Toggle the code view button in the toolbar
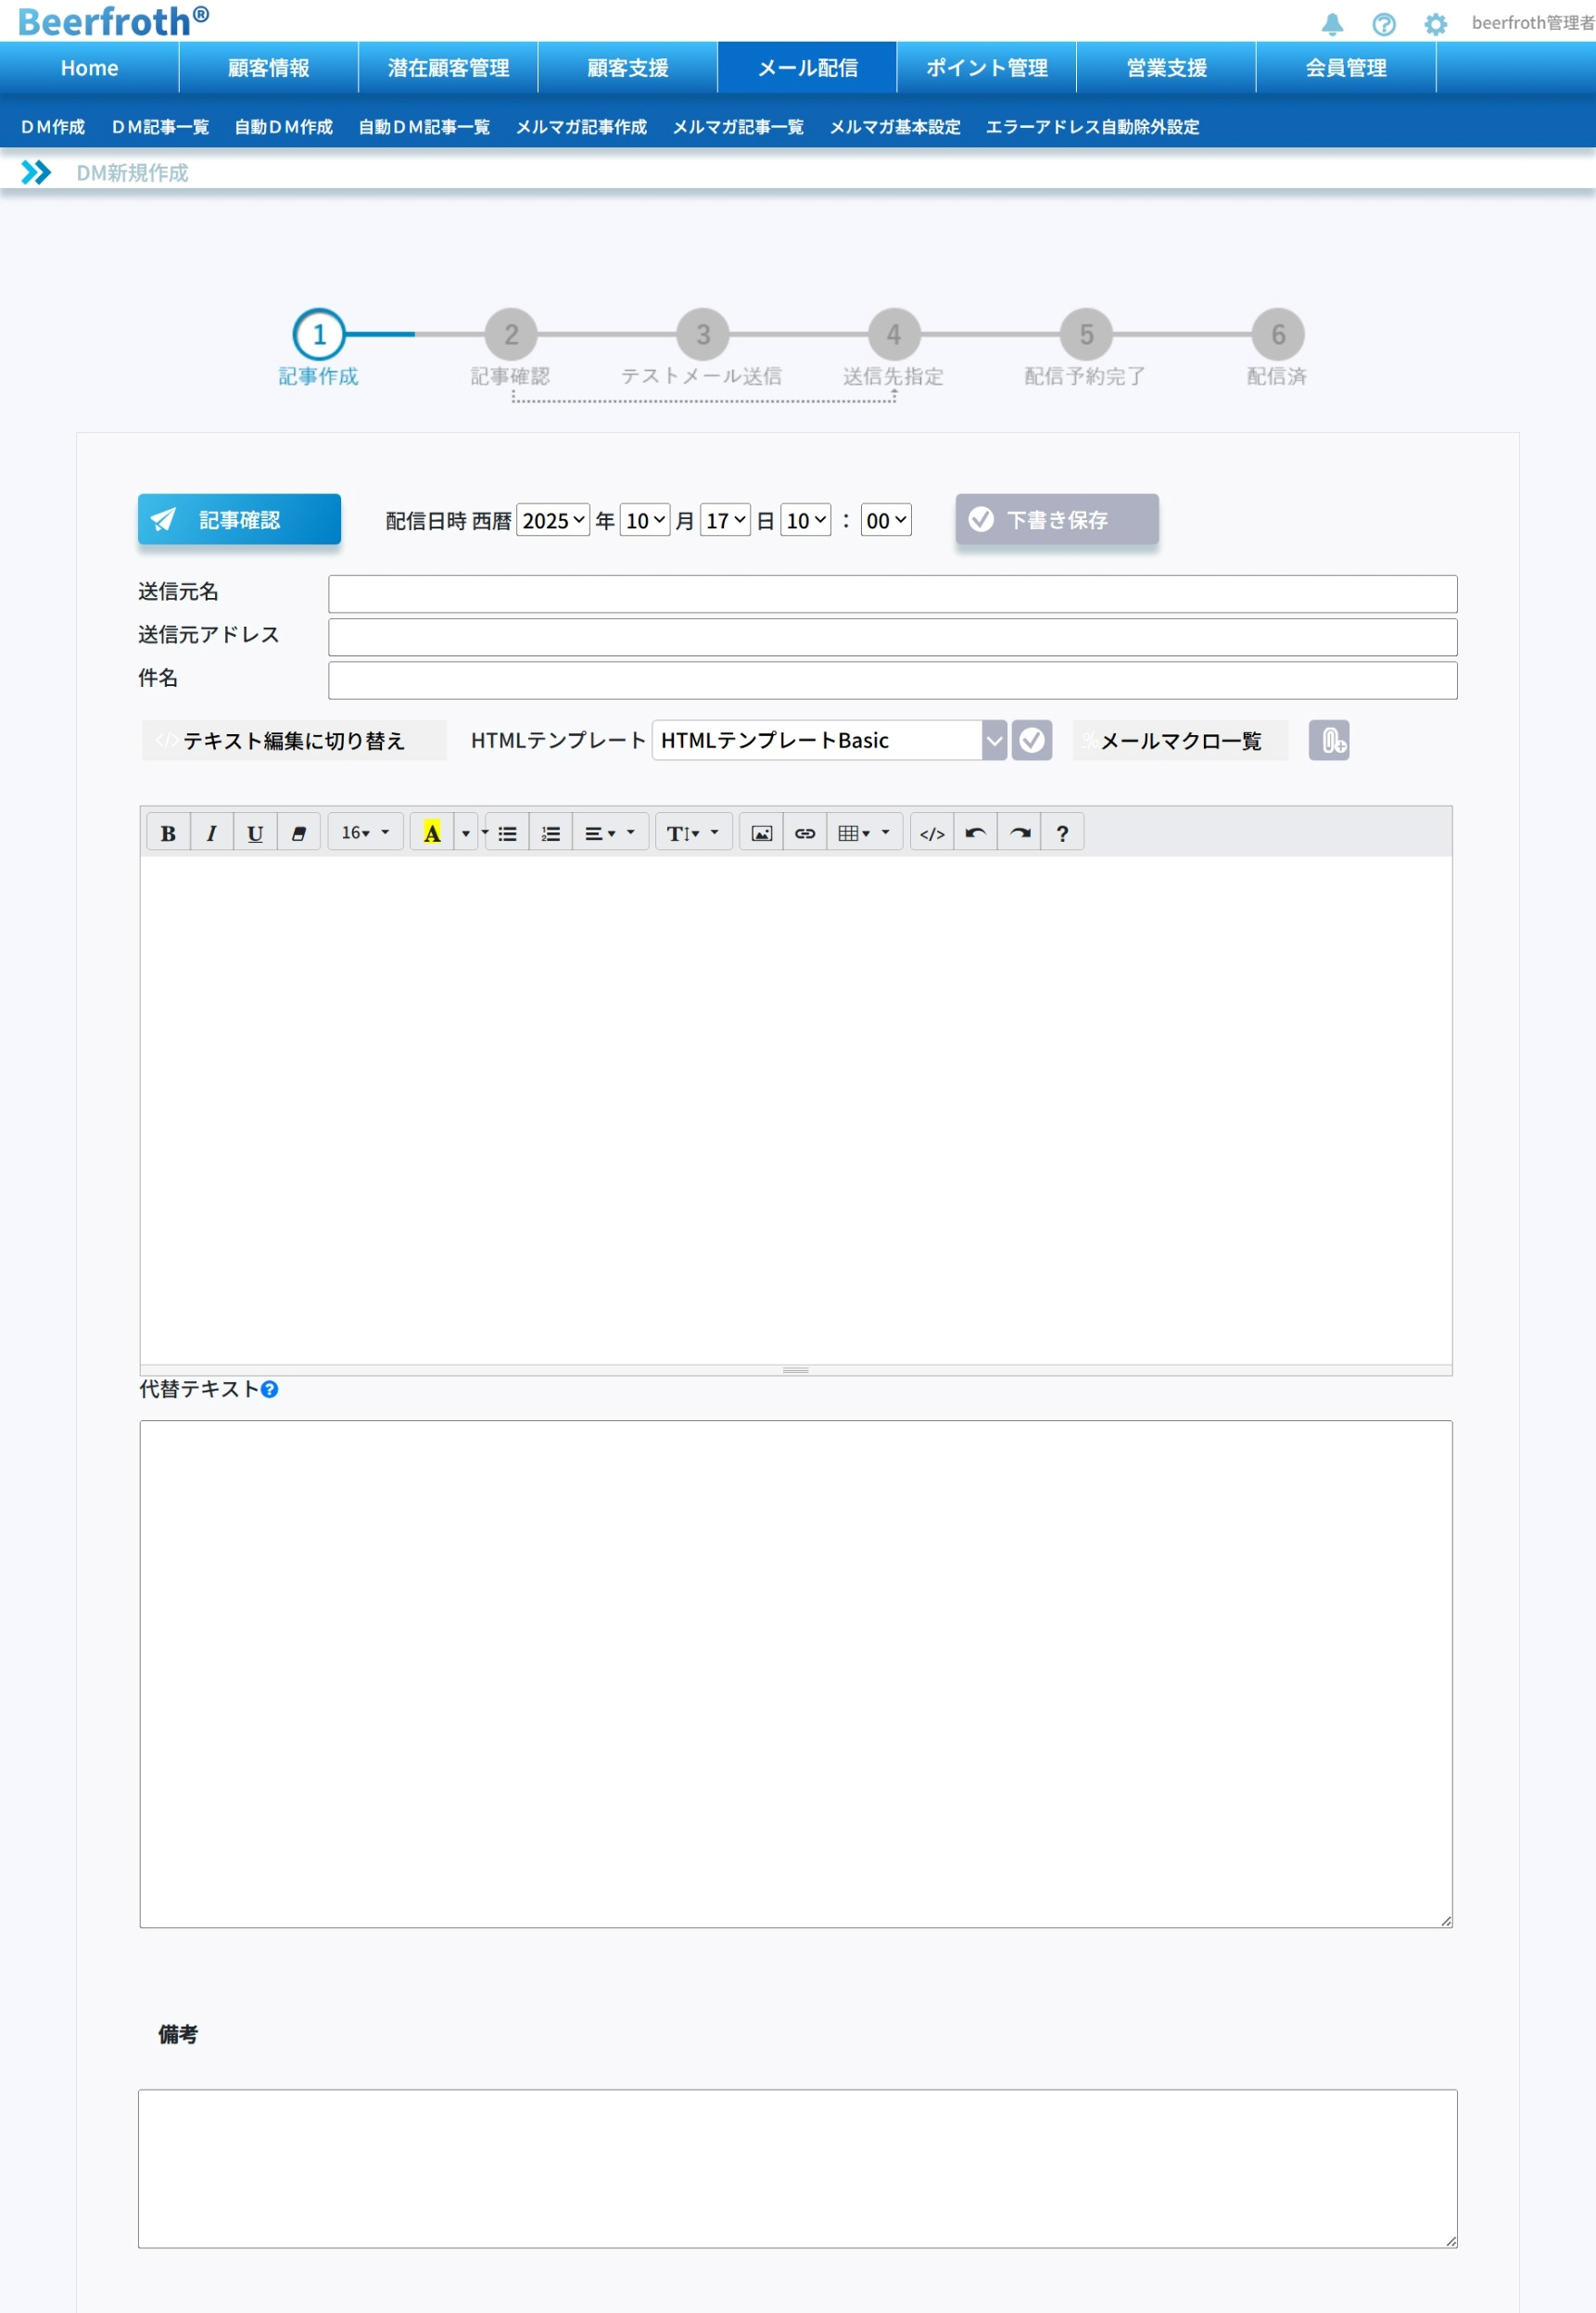 [931, 833]
